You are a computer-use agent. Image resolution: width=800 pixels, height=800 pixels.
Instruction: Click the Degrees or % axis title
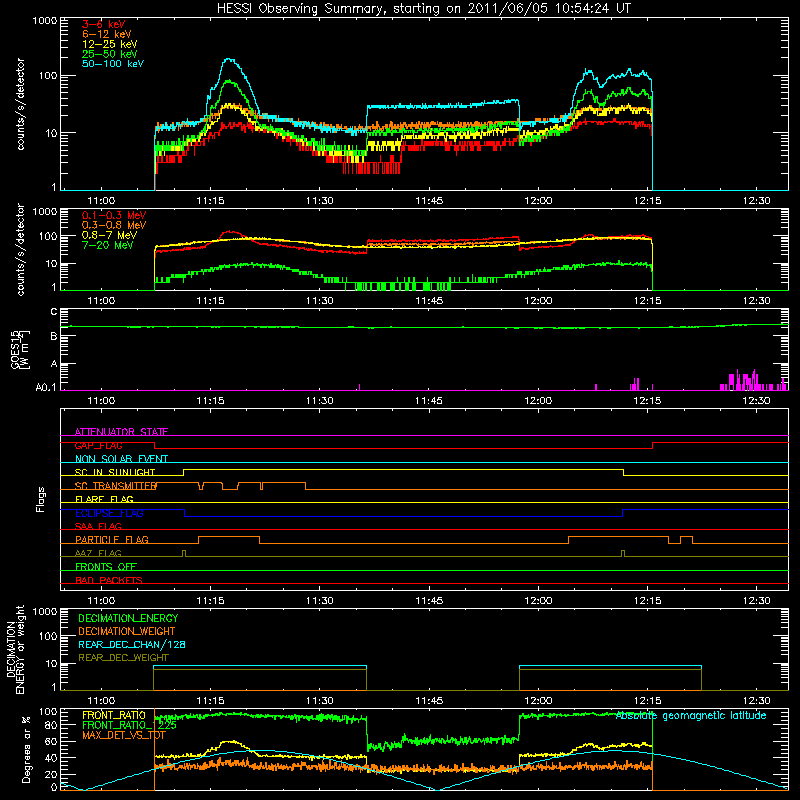point(26,749)
